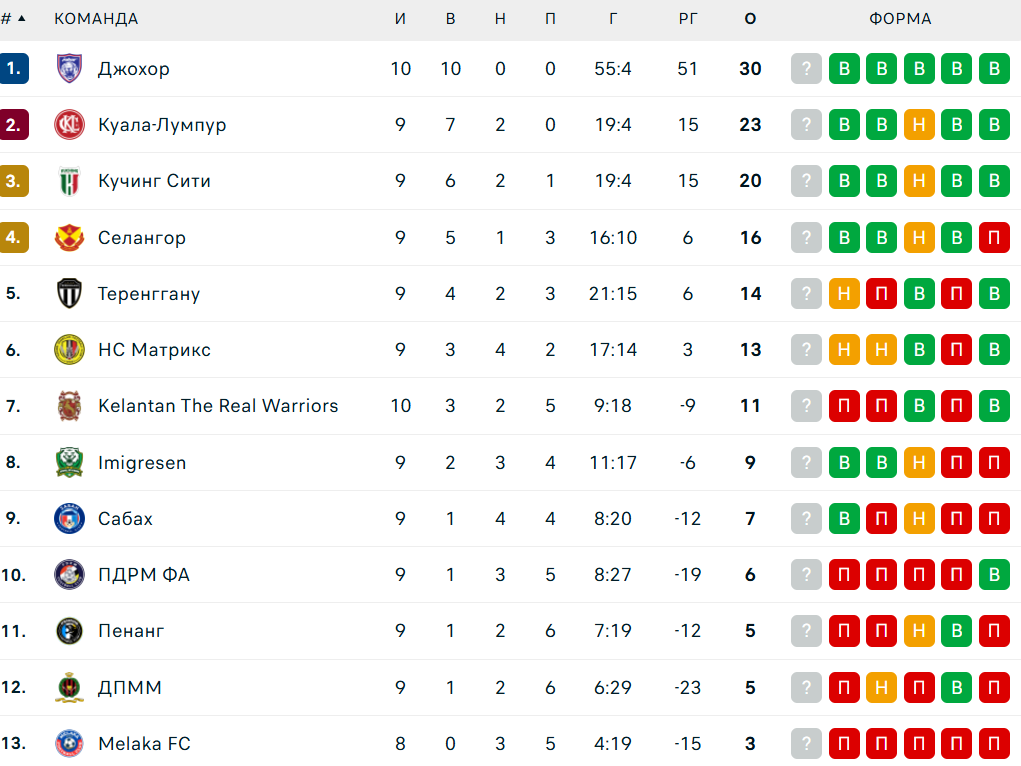The height and width of the screenshot is (766, 1021).
Task: Click the Kelantan The Real Warriors logo
Action: click(69, 406)
